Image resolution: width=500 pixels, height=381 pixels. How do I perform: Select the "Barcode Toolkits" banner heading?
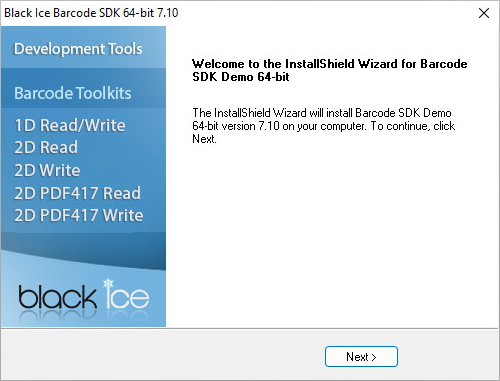73,93
